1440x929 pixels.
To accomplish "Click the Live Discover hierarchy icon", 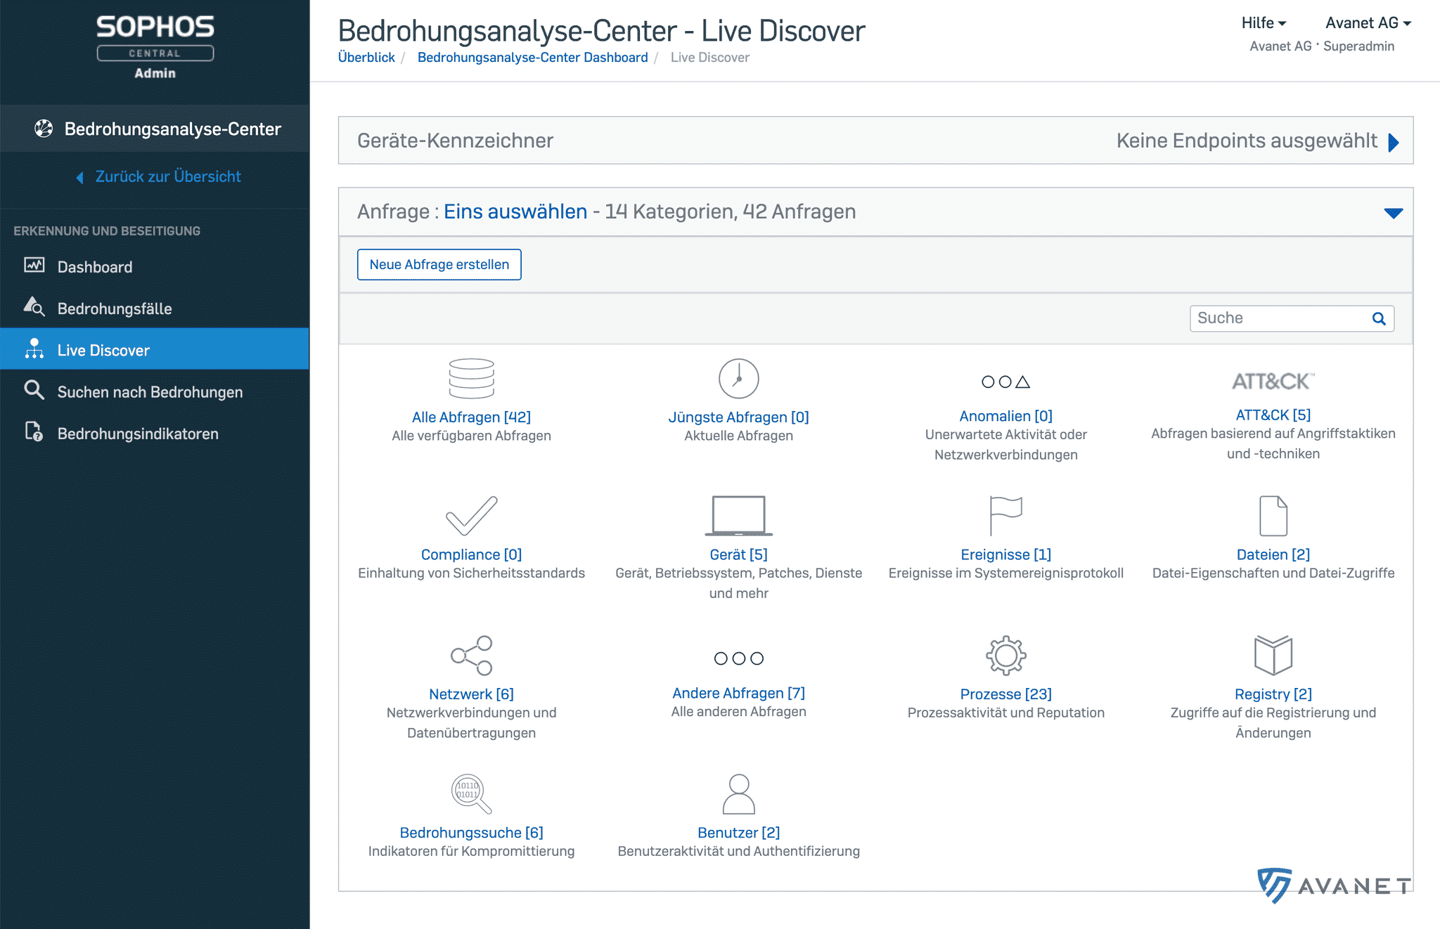I will [x=34, y=349].
